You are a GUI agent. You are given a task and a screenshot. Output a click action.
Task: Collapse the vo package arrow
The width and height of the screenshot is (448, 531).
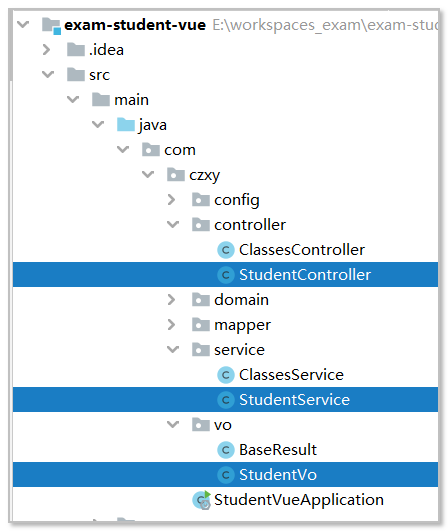pos(173,425)
